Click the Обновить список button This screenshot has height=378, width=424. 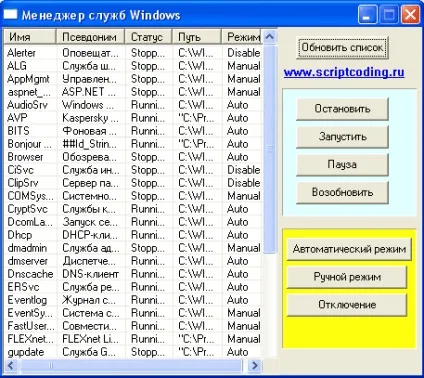point(342,48)
